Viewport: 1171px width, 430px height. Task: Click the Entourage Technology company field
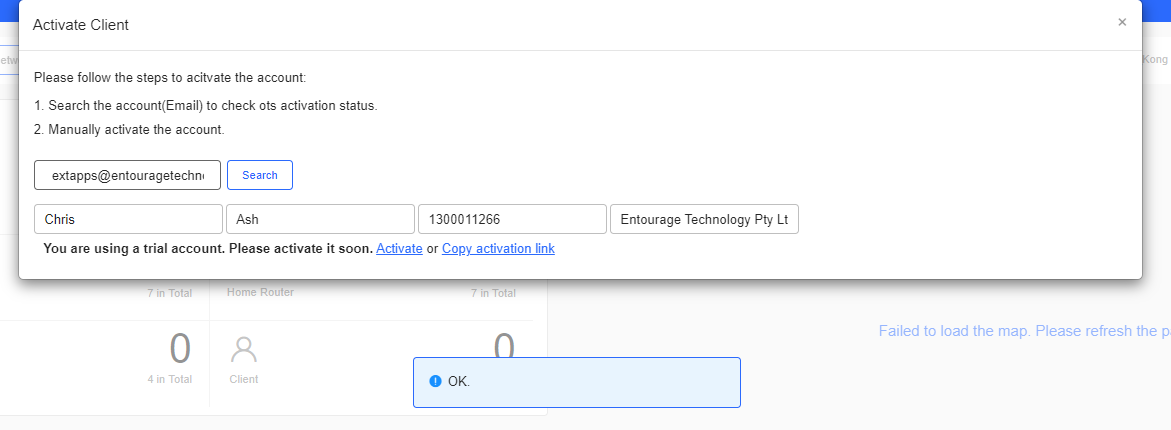[x=704, y=219]
